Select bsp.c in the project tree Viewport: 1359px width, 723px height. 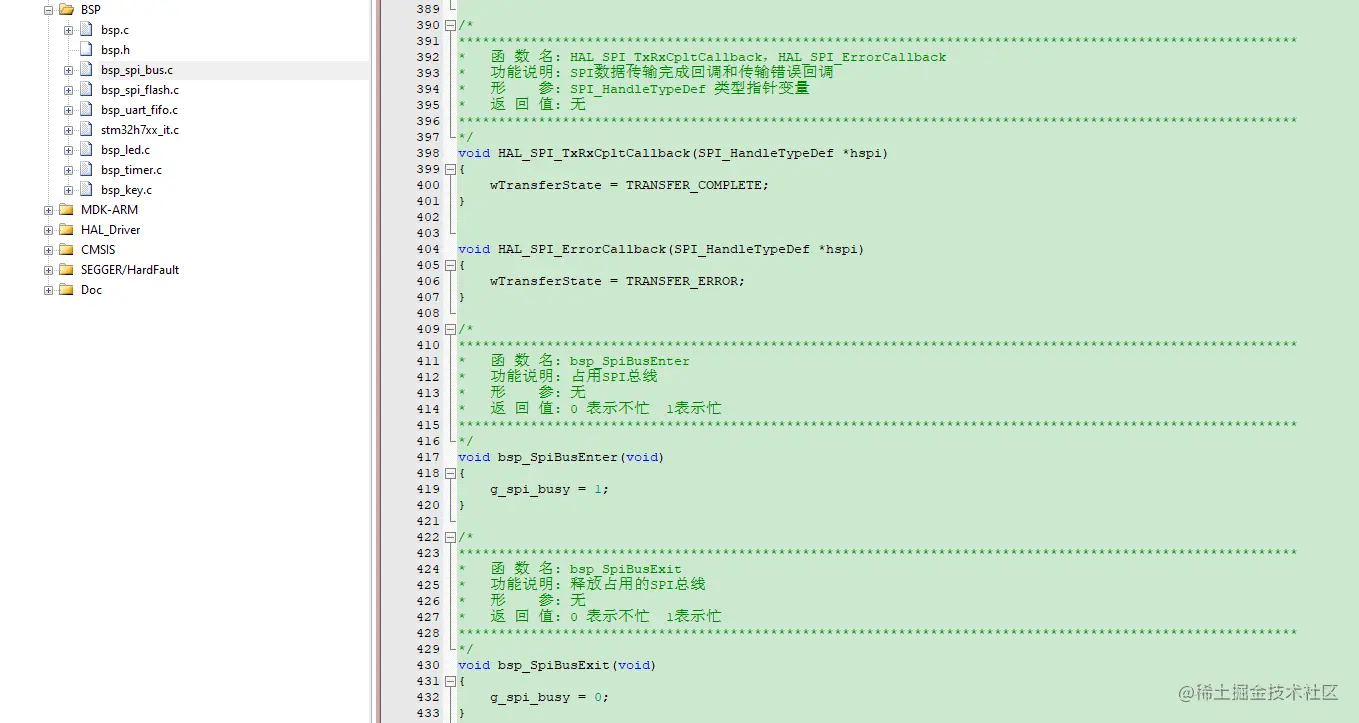tap(115, 30)
